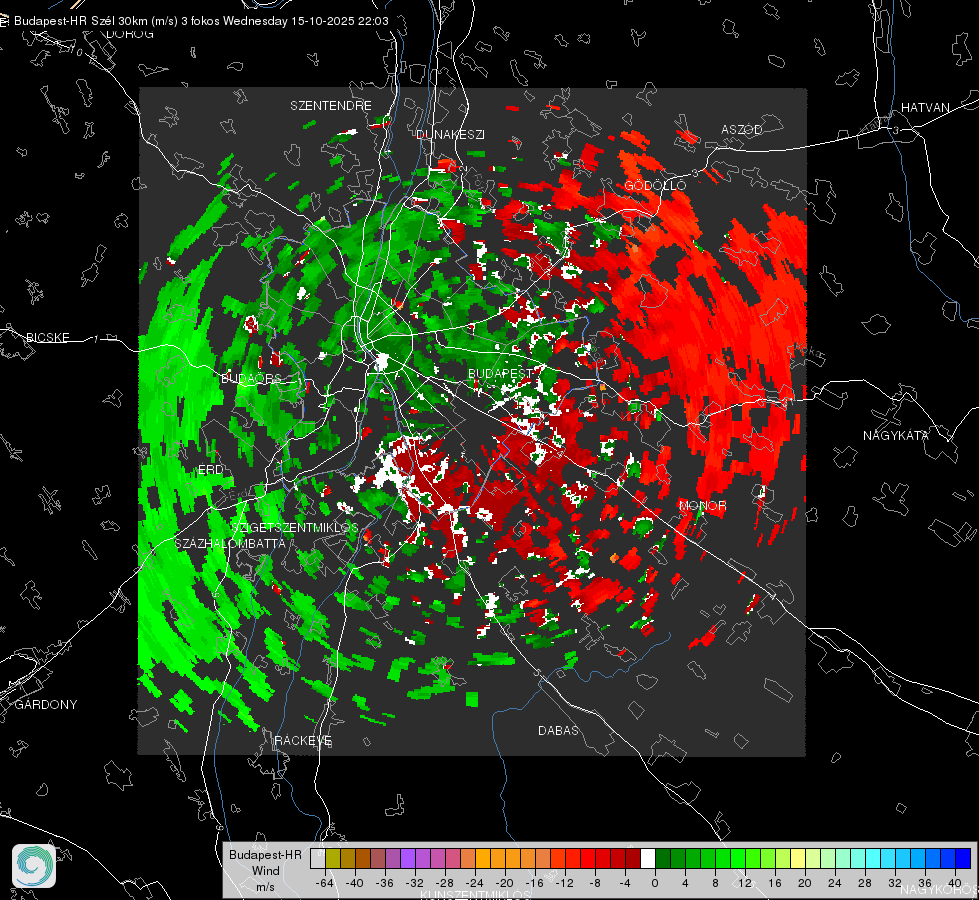Click the -32 value on the wind scale
This screenshot has height=900, width=979.
pyautogui.click(x=415, y=883)
